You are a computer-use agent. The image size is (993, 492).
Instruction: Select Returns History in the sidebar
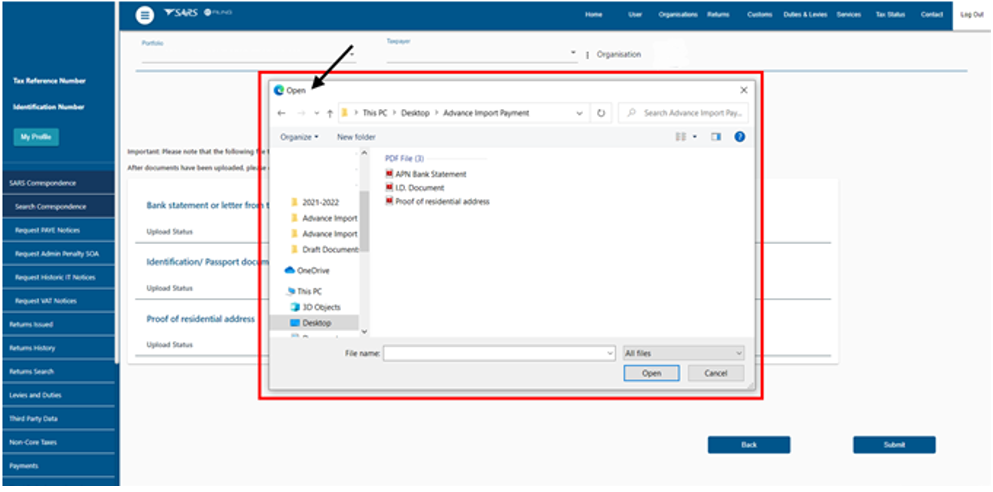pyautogui.click(x=32, y=348)
